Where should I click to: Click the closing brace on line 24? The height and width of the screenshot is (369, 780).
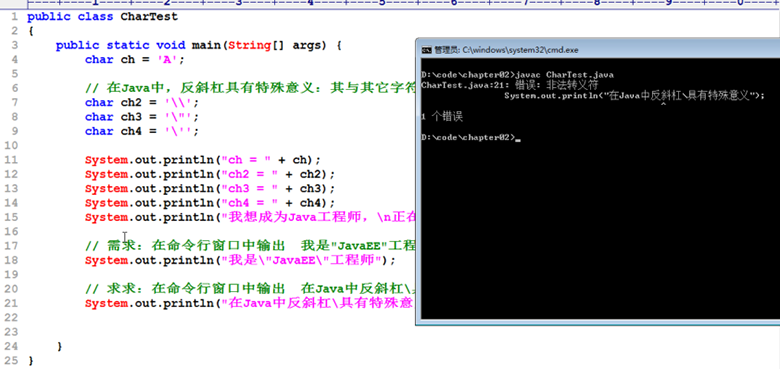(x=59, y=346)
